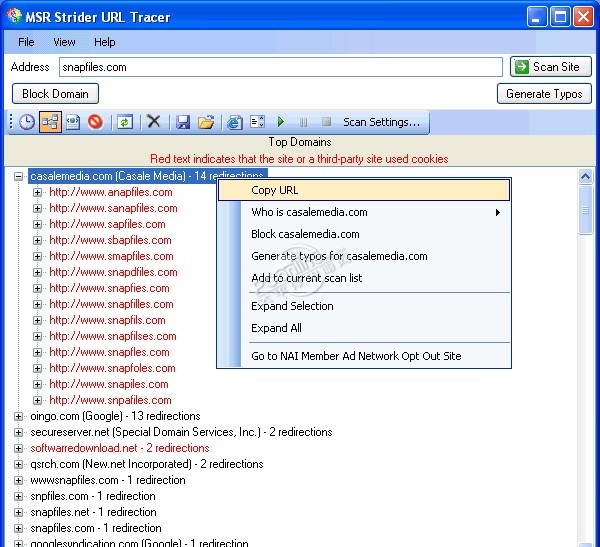Open Who is casalemedia.com submenu
The width and height of the screenshot is (600, 547).
[364, 212]
